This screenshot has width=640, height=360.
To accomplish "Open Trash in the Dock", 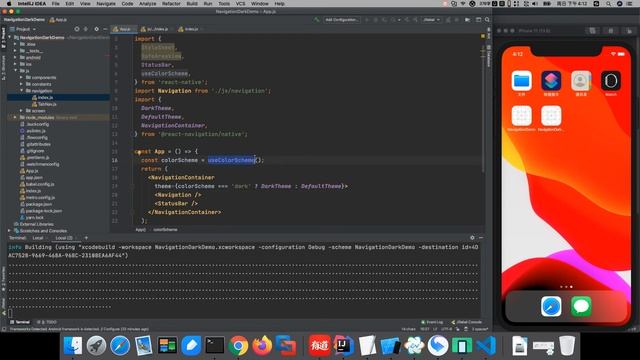I will pyautogui.click(x=567, y=345).
